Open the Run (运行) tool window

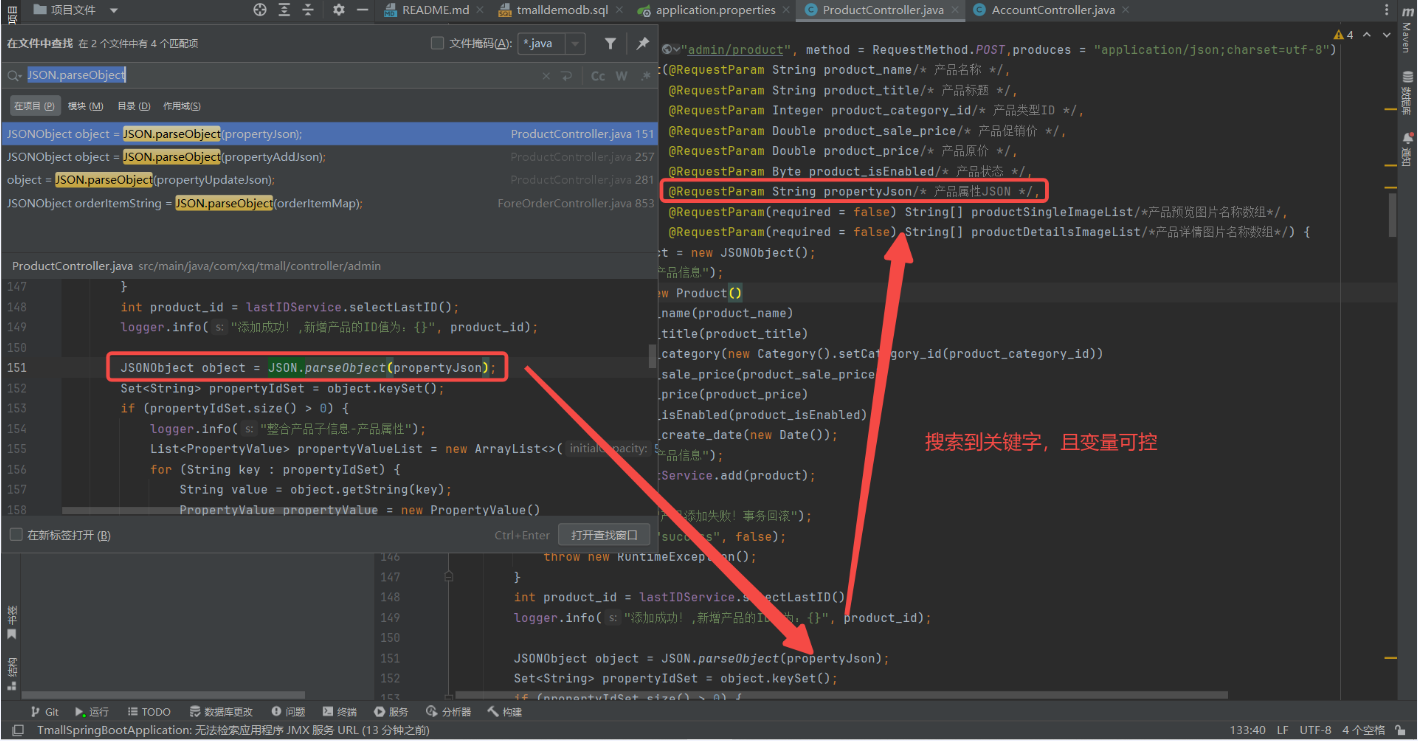[x=92, y=712]
